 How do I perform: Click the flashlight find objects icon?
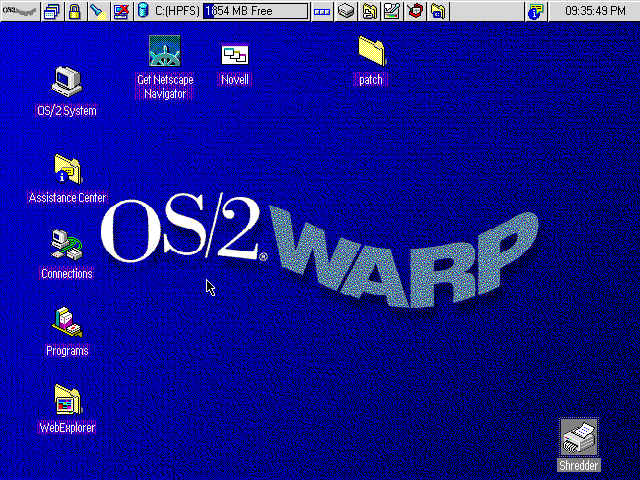coord(98,11)
